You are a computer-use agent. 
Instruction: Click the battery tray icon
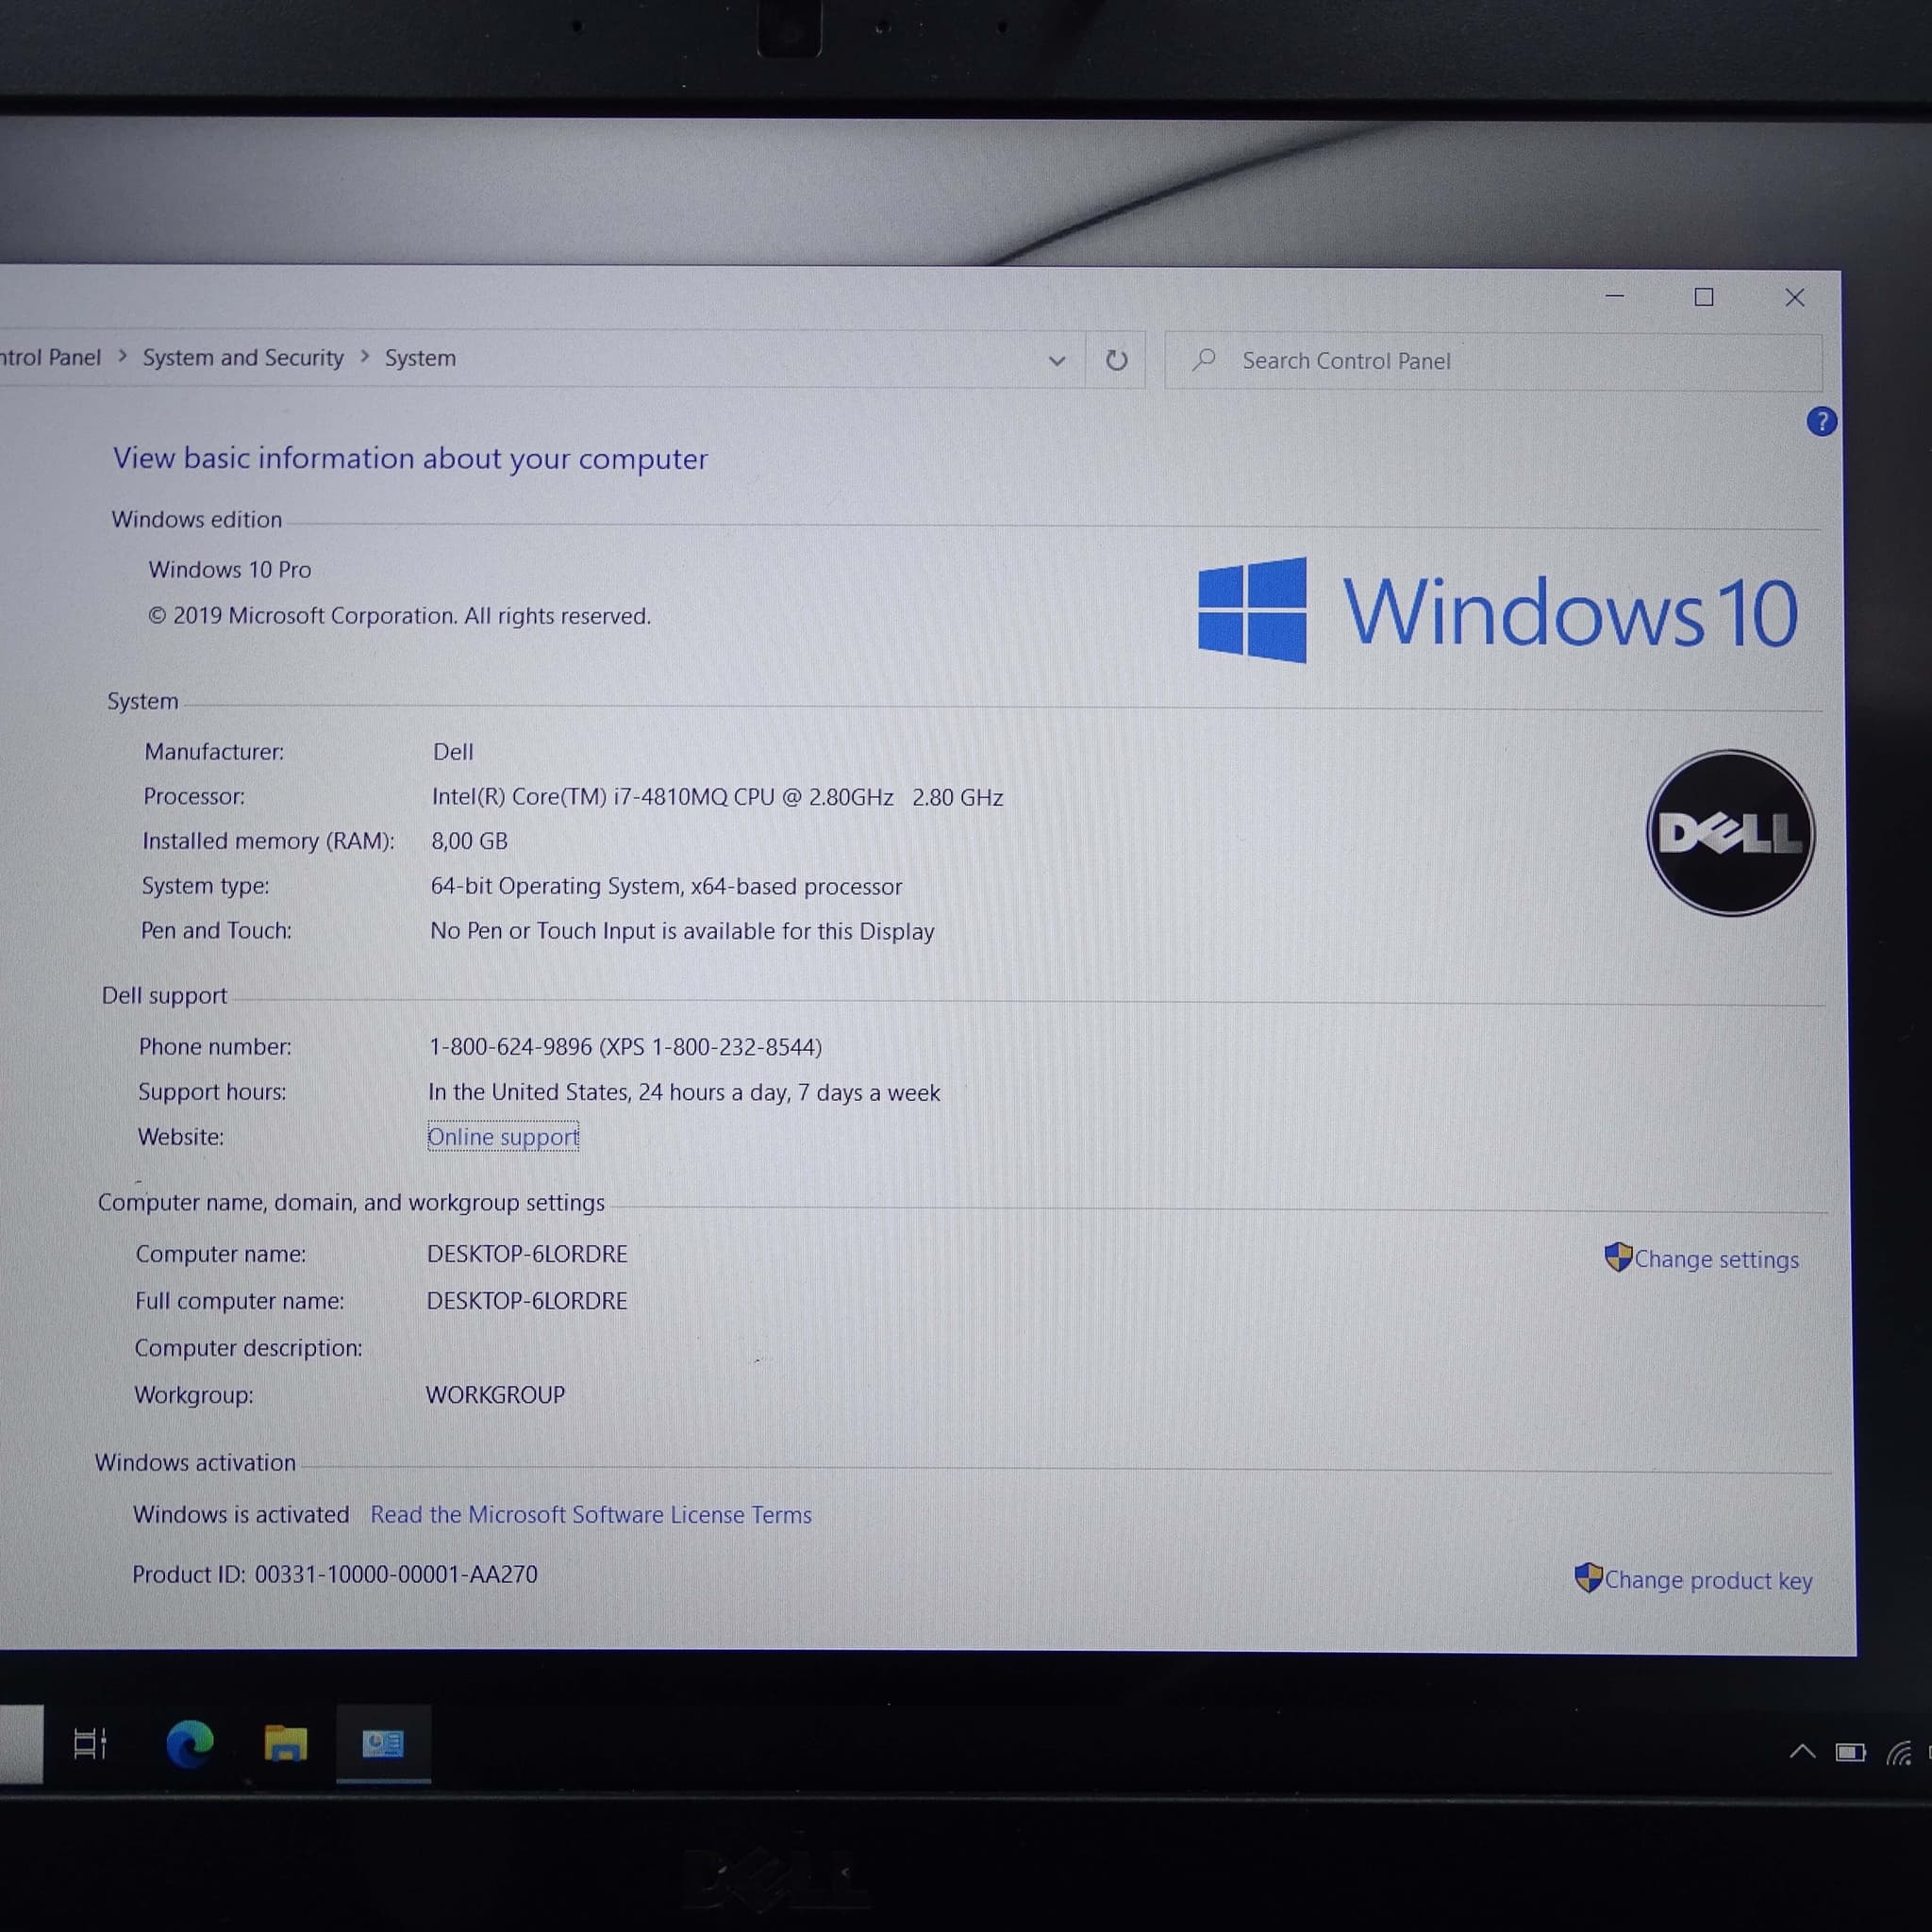(x=1850, y=1753)
